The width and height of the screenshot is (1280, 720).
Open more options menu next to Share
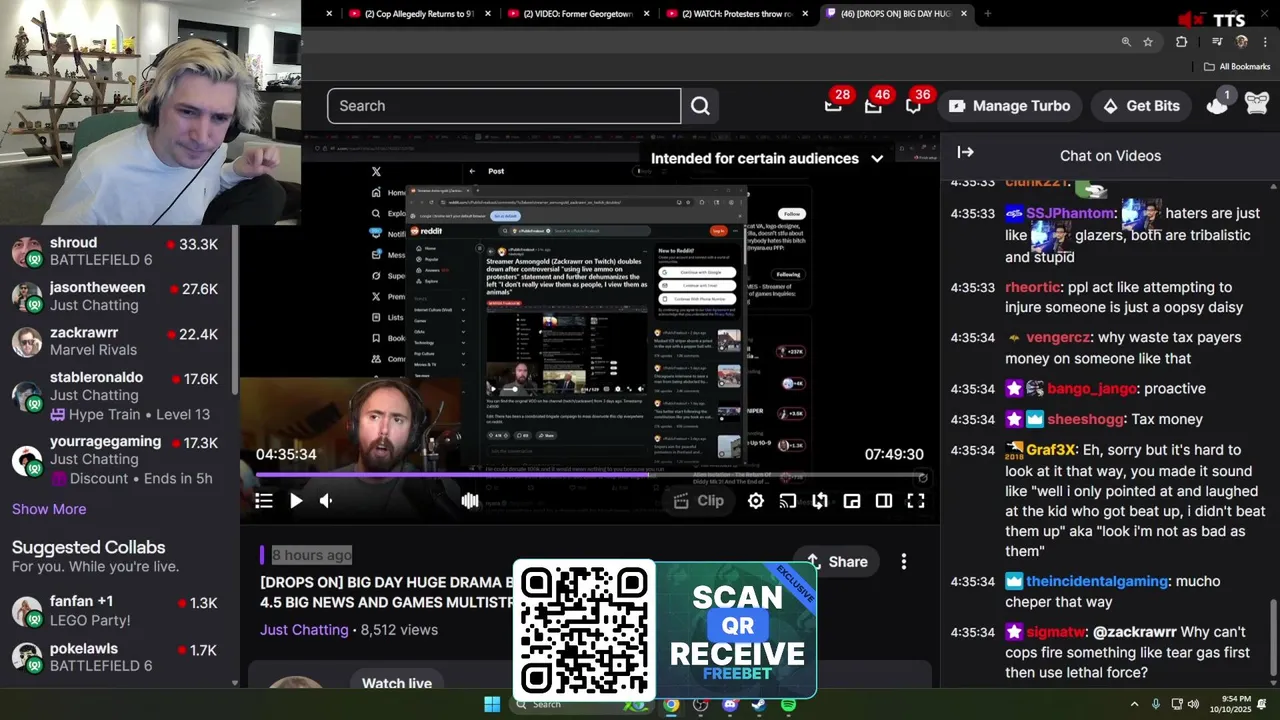click(x=904, y=562)
